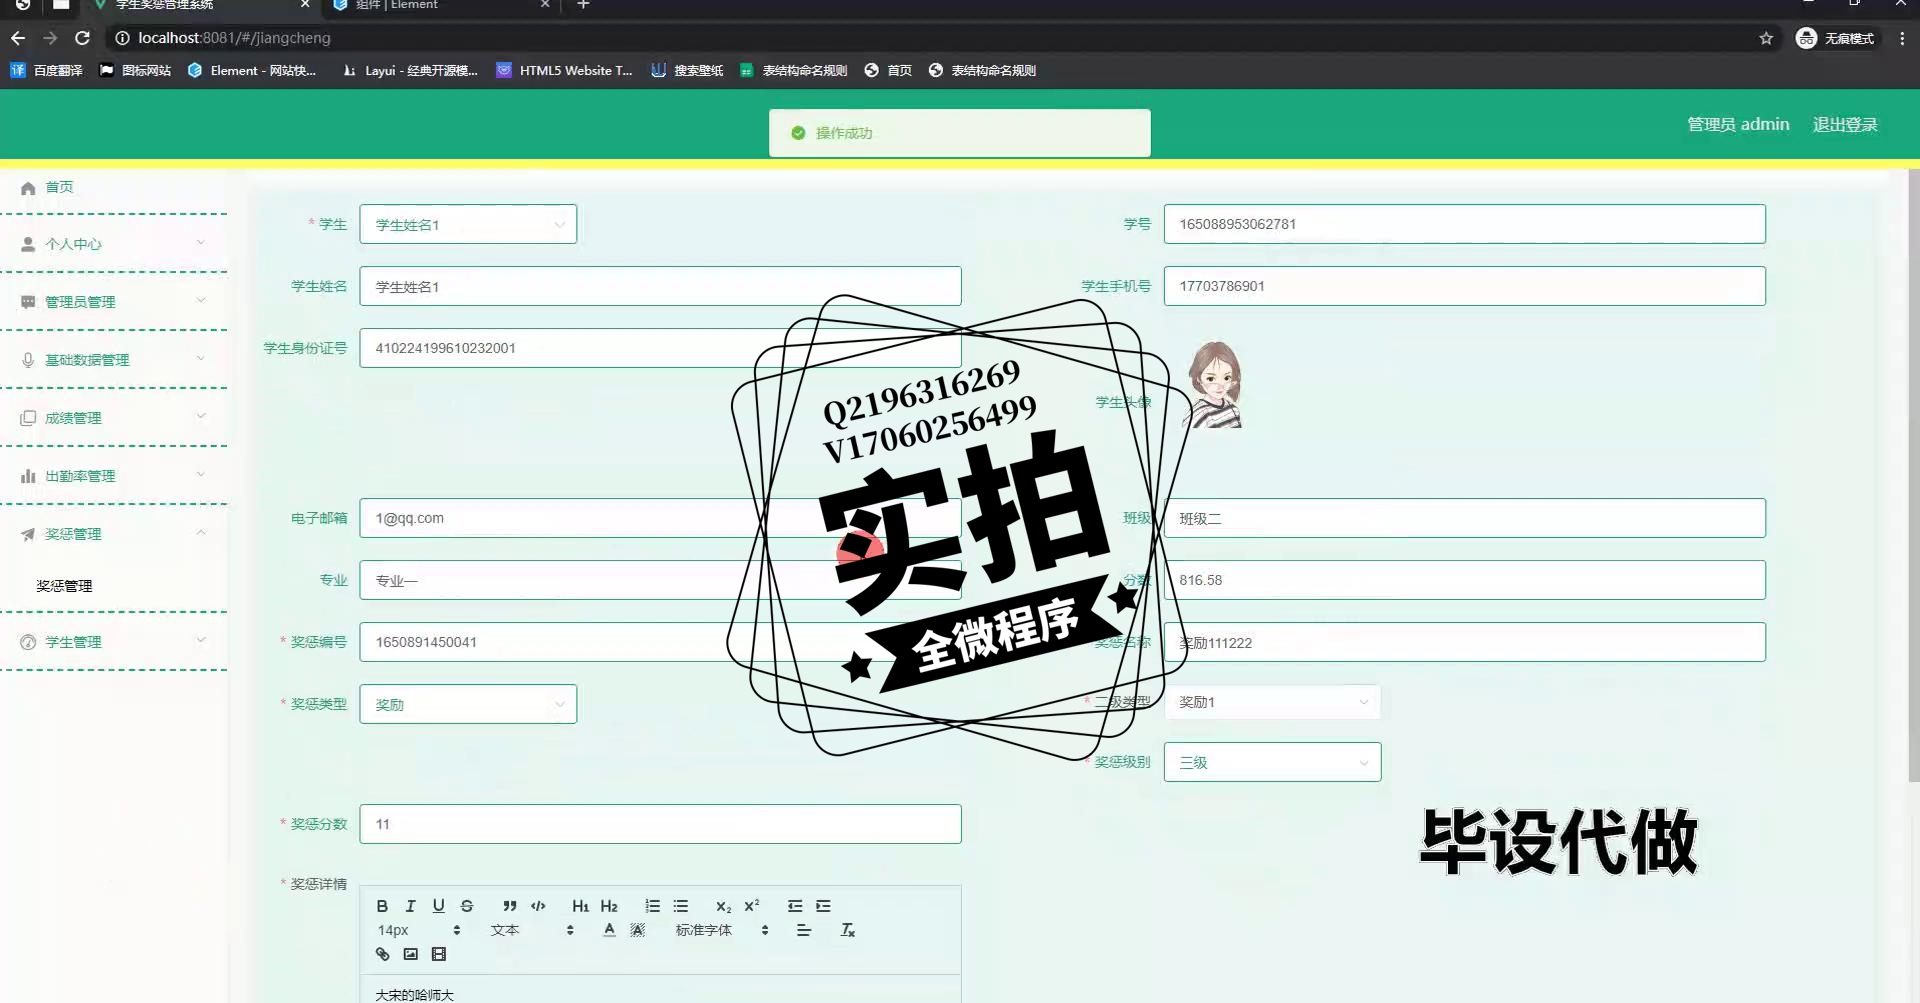Click the browser back arrow

18,38
